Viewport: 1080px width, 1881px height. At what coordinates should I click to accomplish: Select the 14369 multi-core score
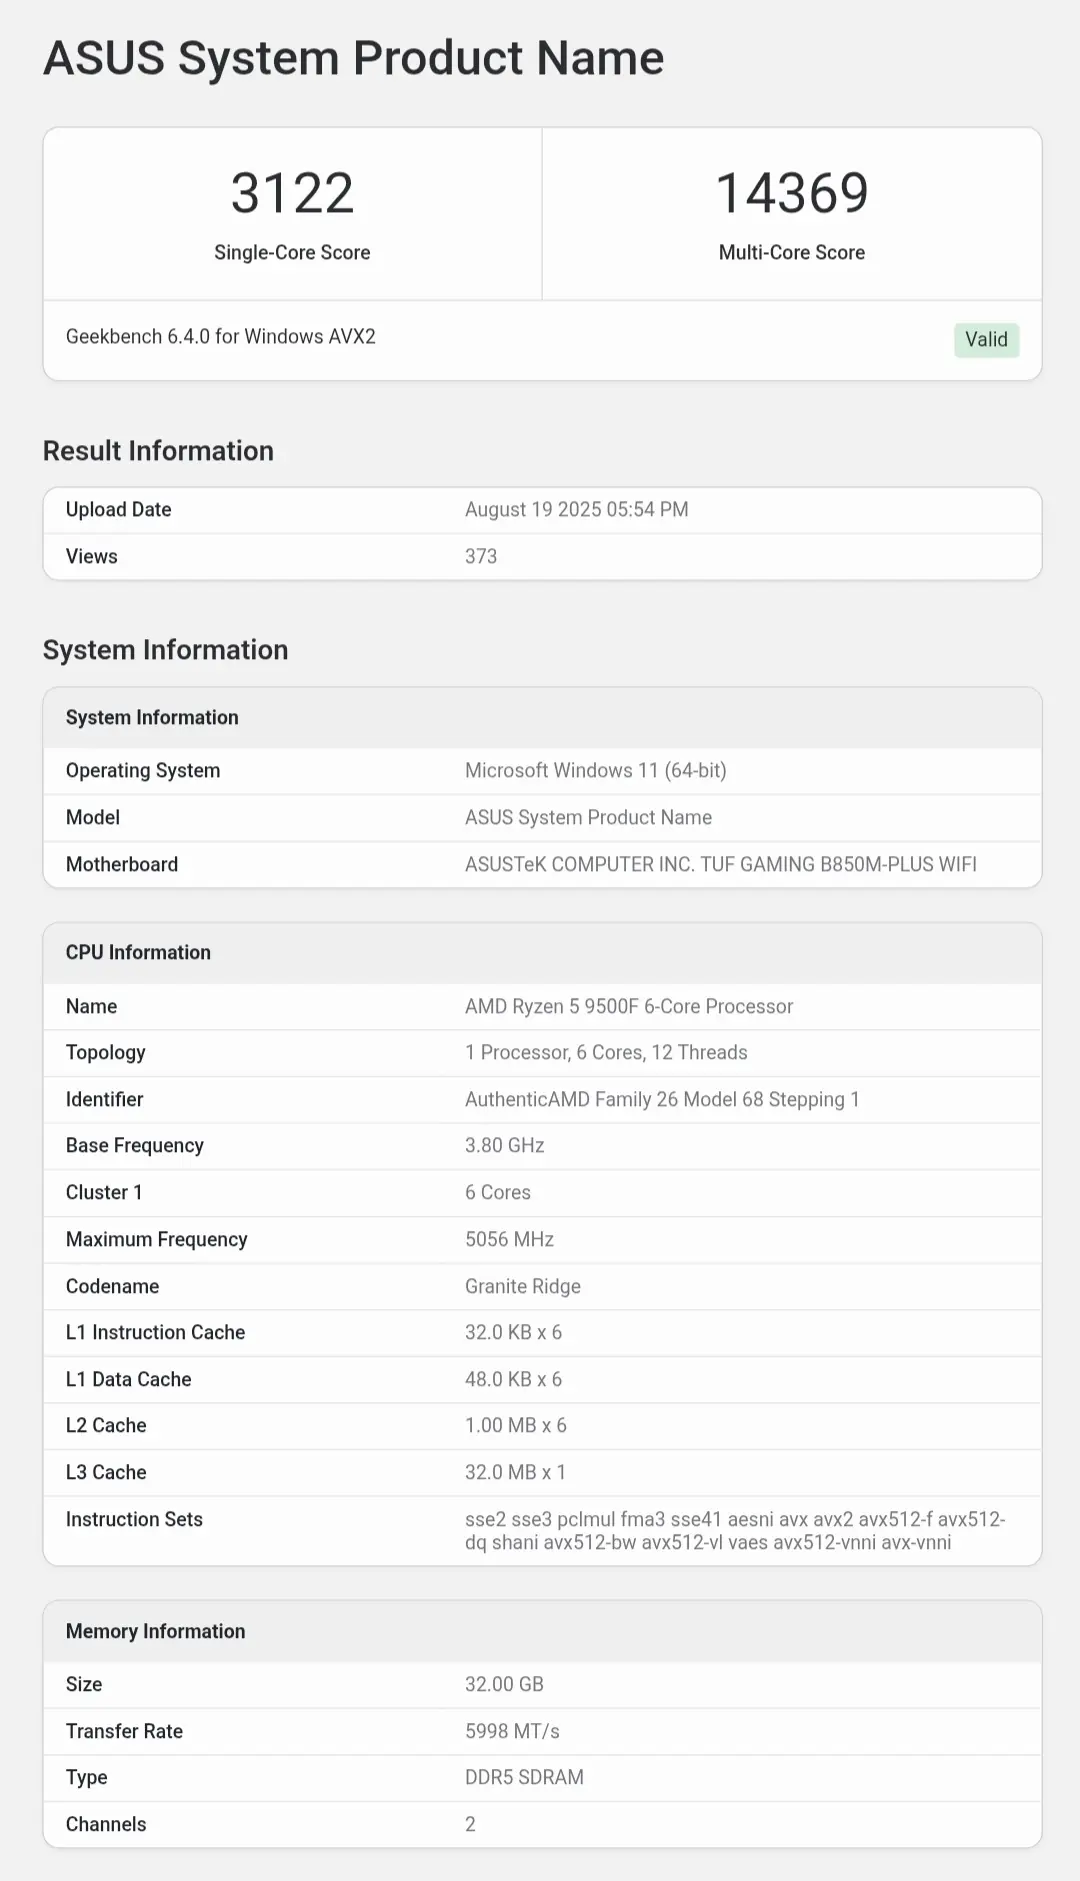(x=792, y=192)
